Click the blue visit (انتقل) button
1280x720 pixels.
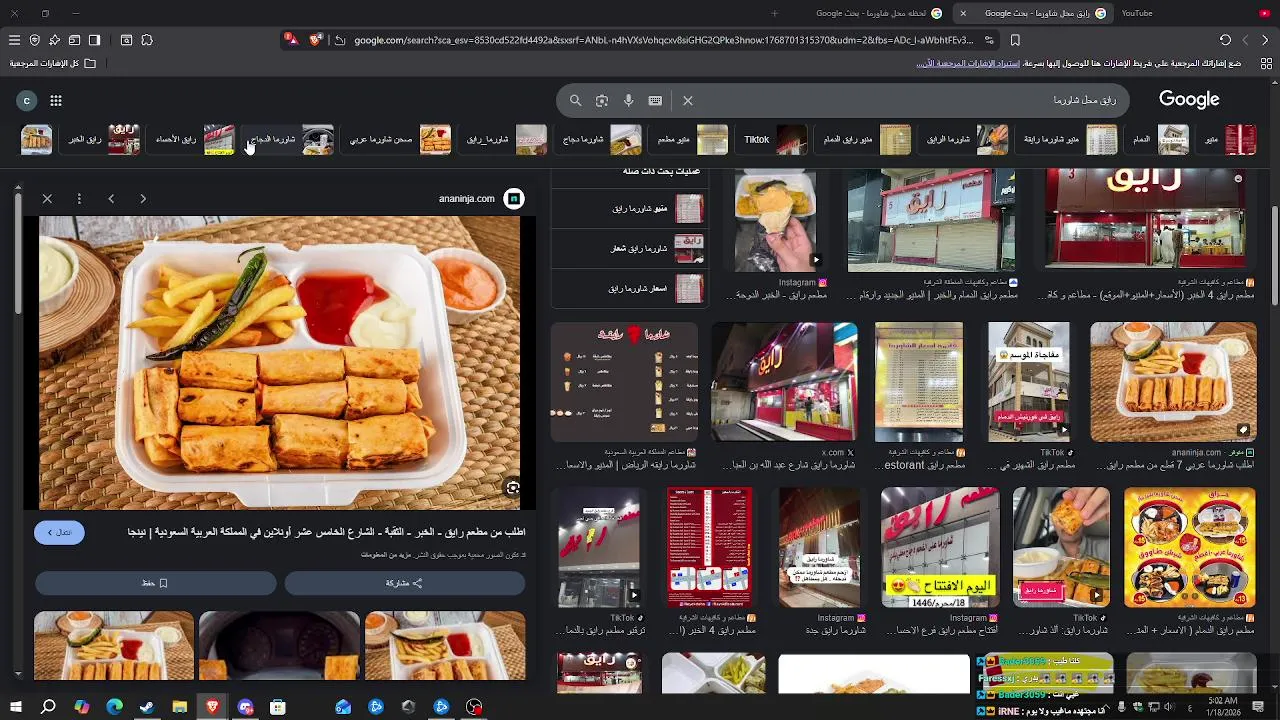coord(59,532)
